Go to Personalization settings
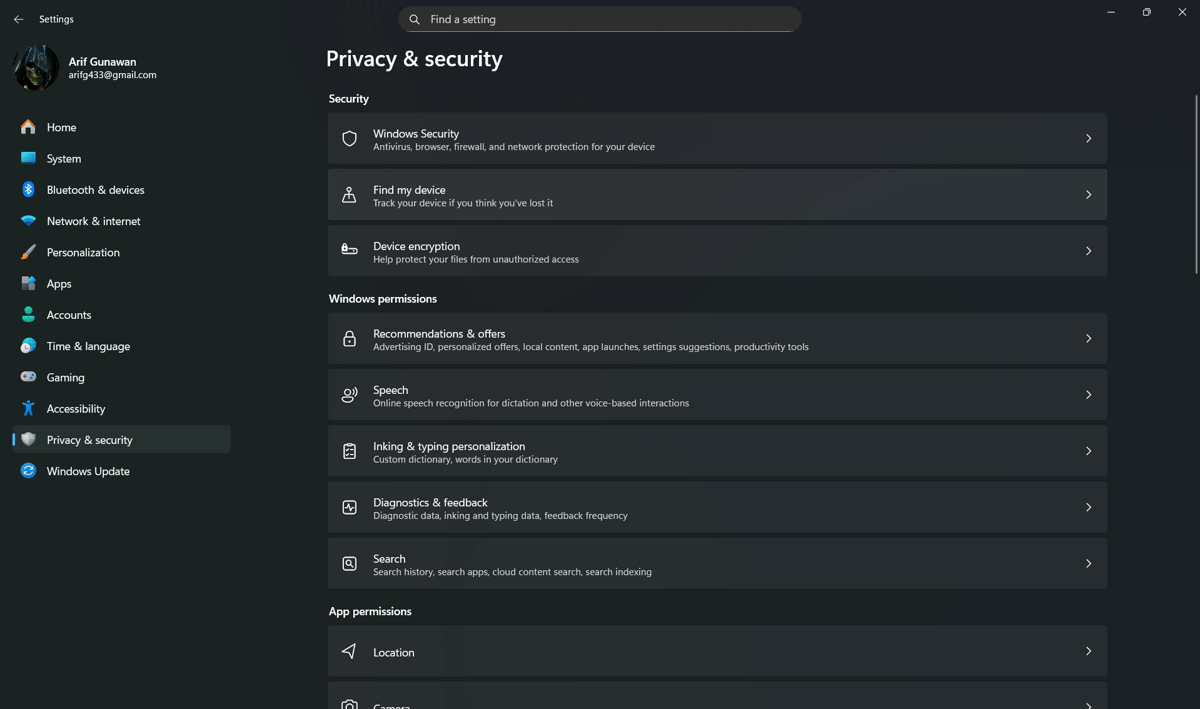The image size is (1200, 709). 83,252
